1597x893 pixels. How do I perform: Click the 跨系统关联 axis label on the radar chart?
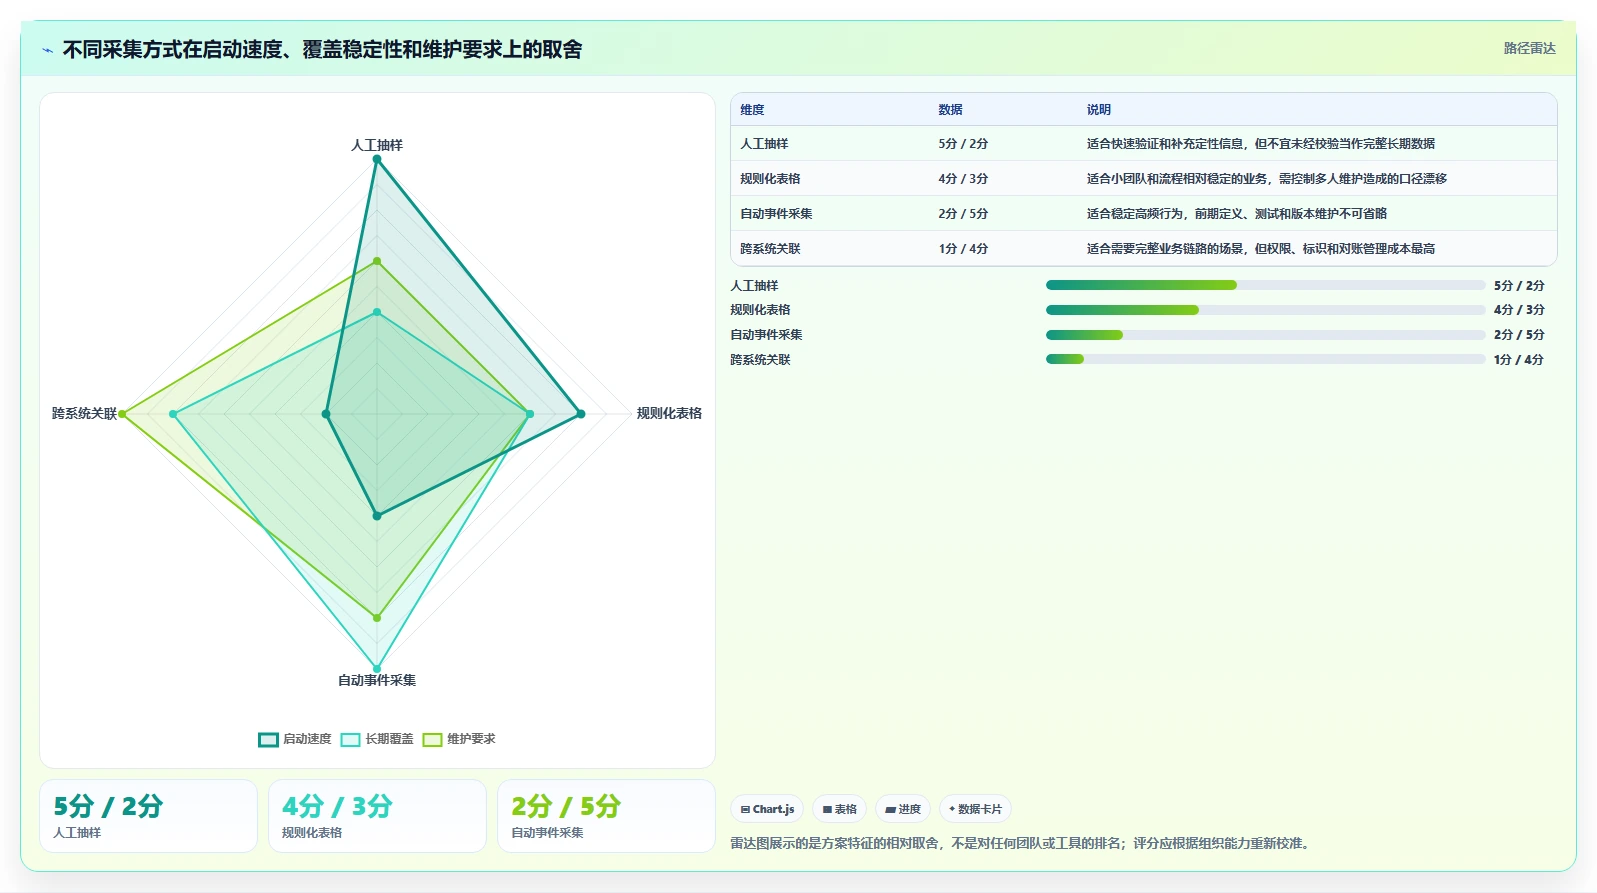coord(84,413)
